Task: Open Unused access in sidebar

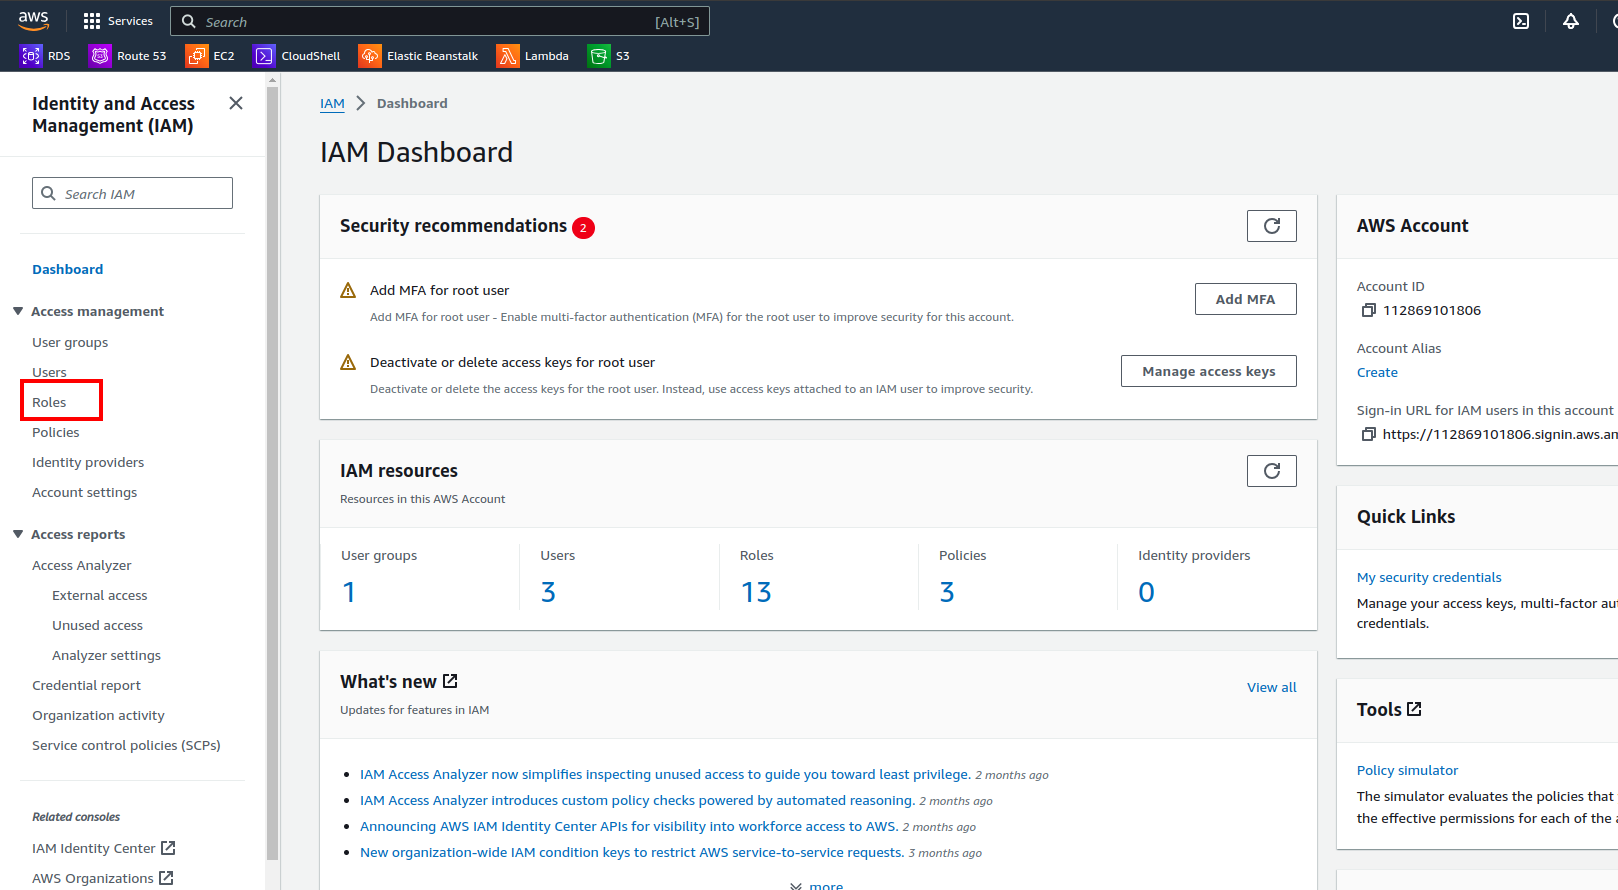Action: coord(98,625)
